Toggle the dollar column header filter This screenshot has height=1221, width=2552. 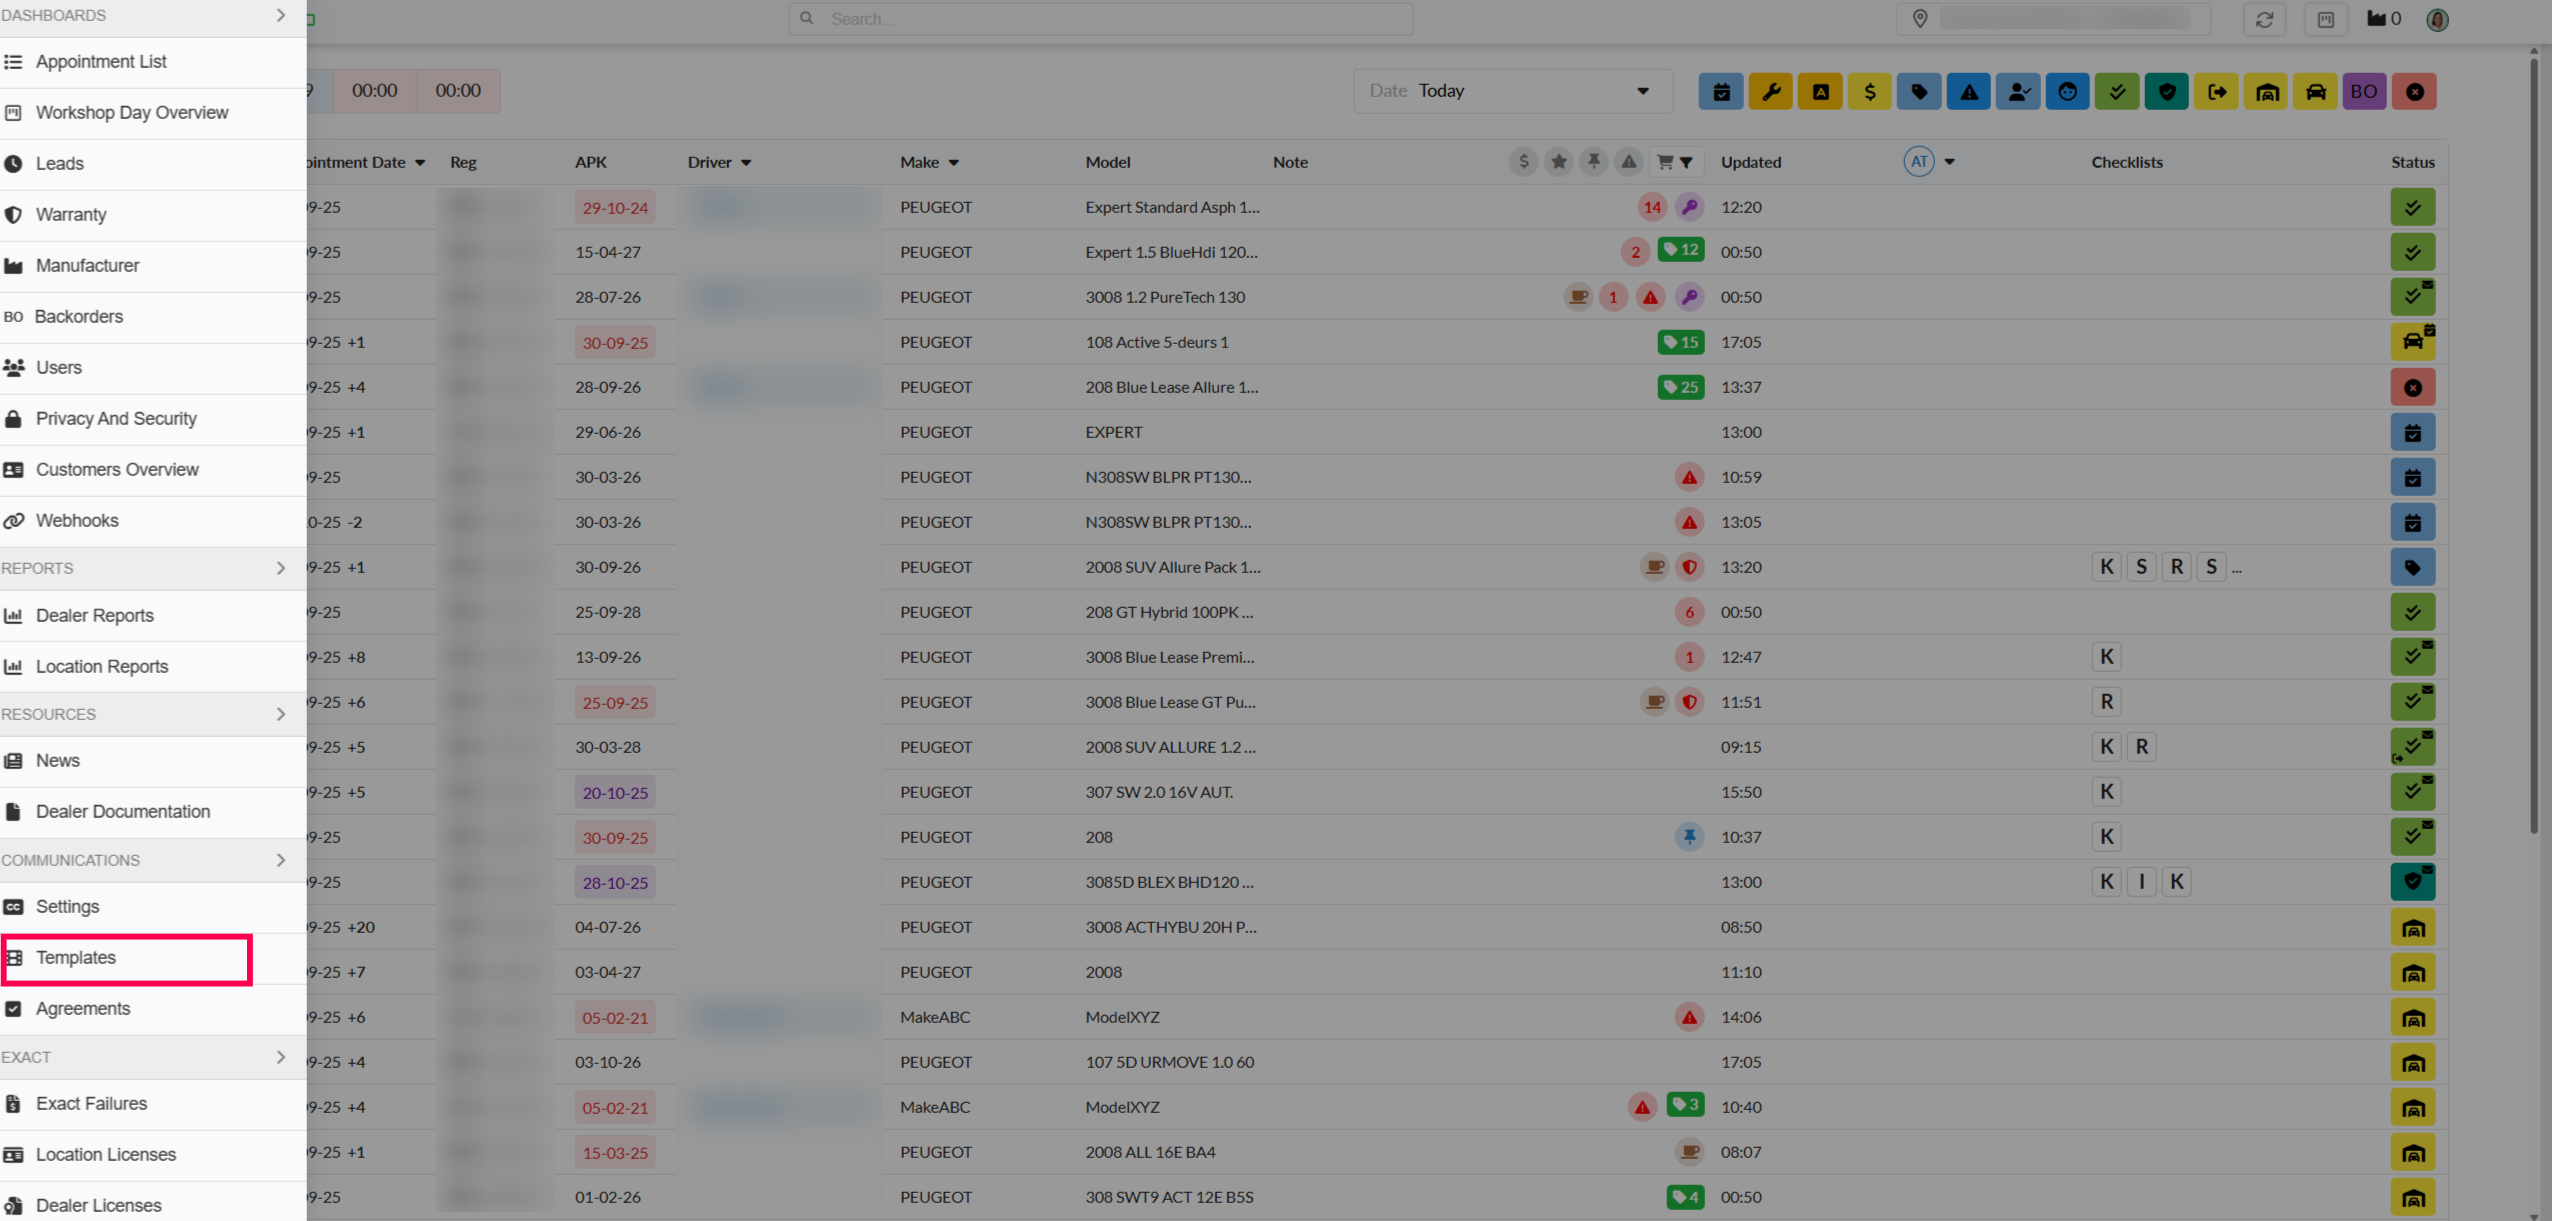point(1523,162)
